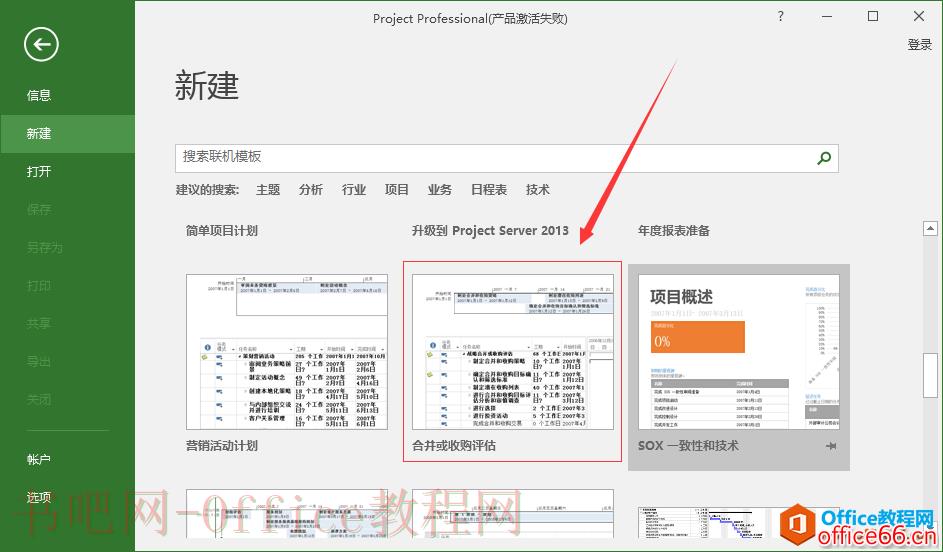Open the 打开 page

38,171
